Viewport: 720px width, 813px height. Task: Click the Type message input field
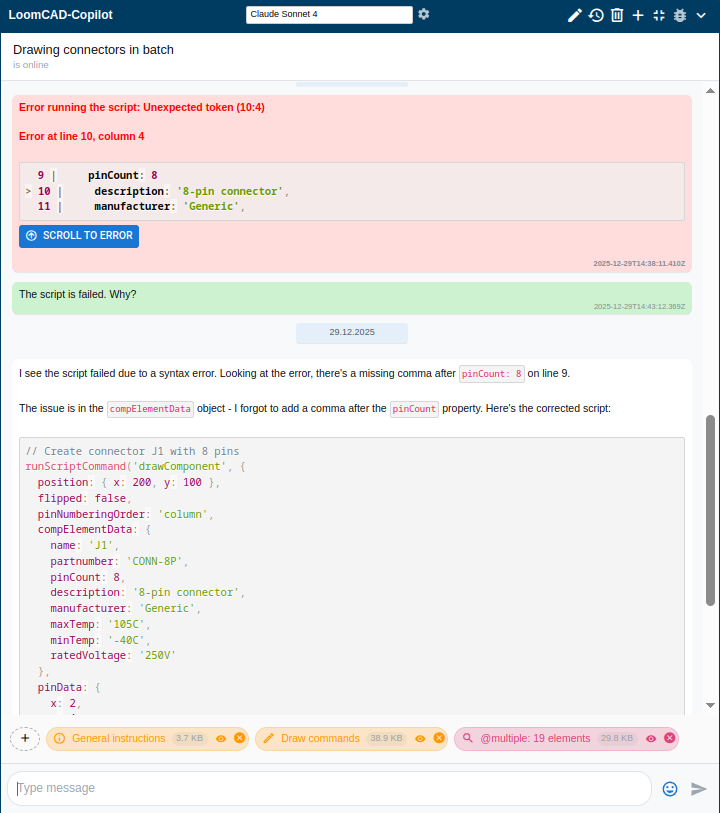(330, 788)
